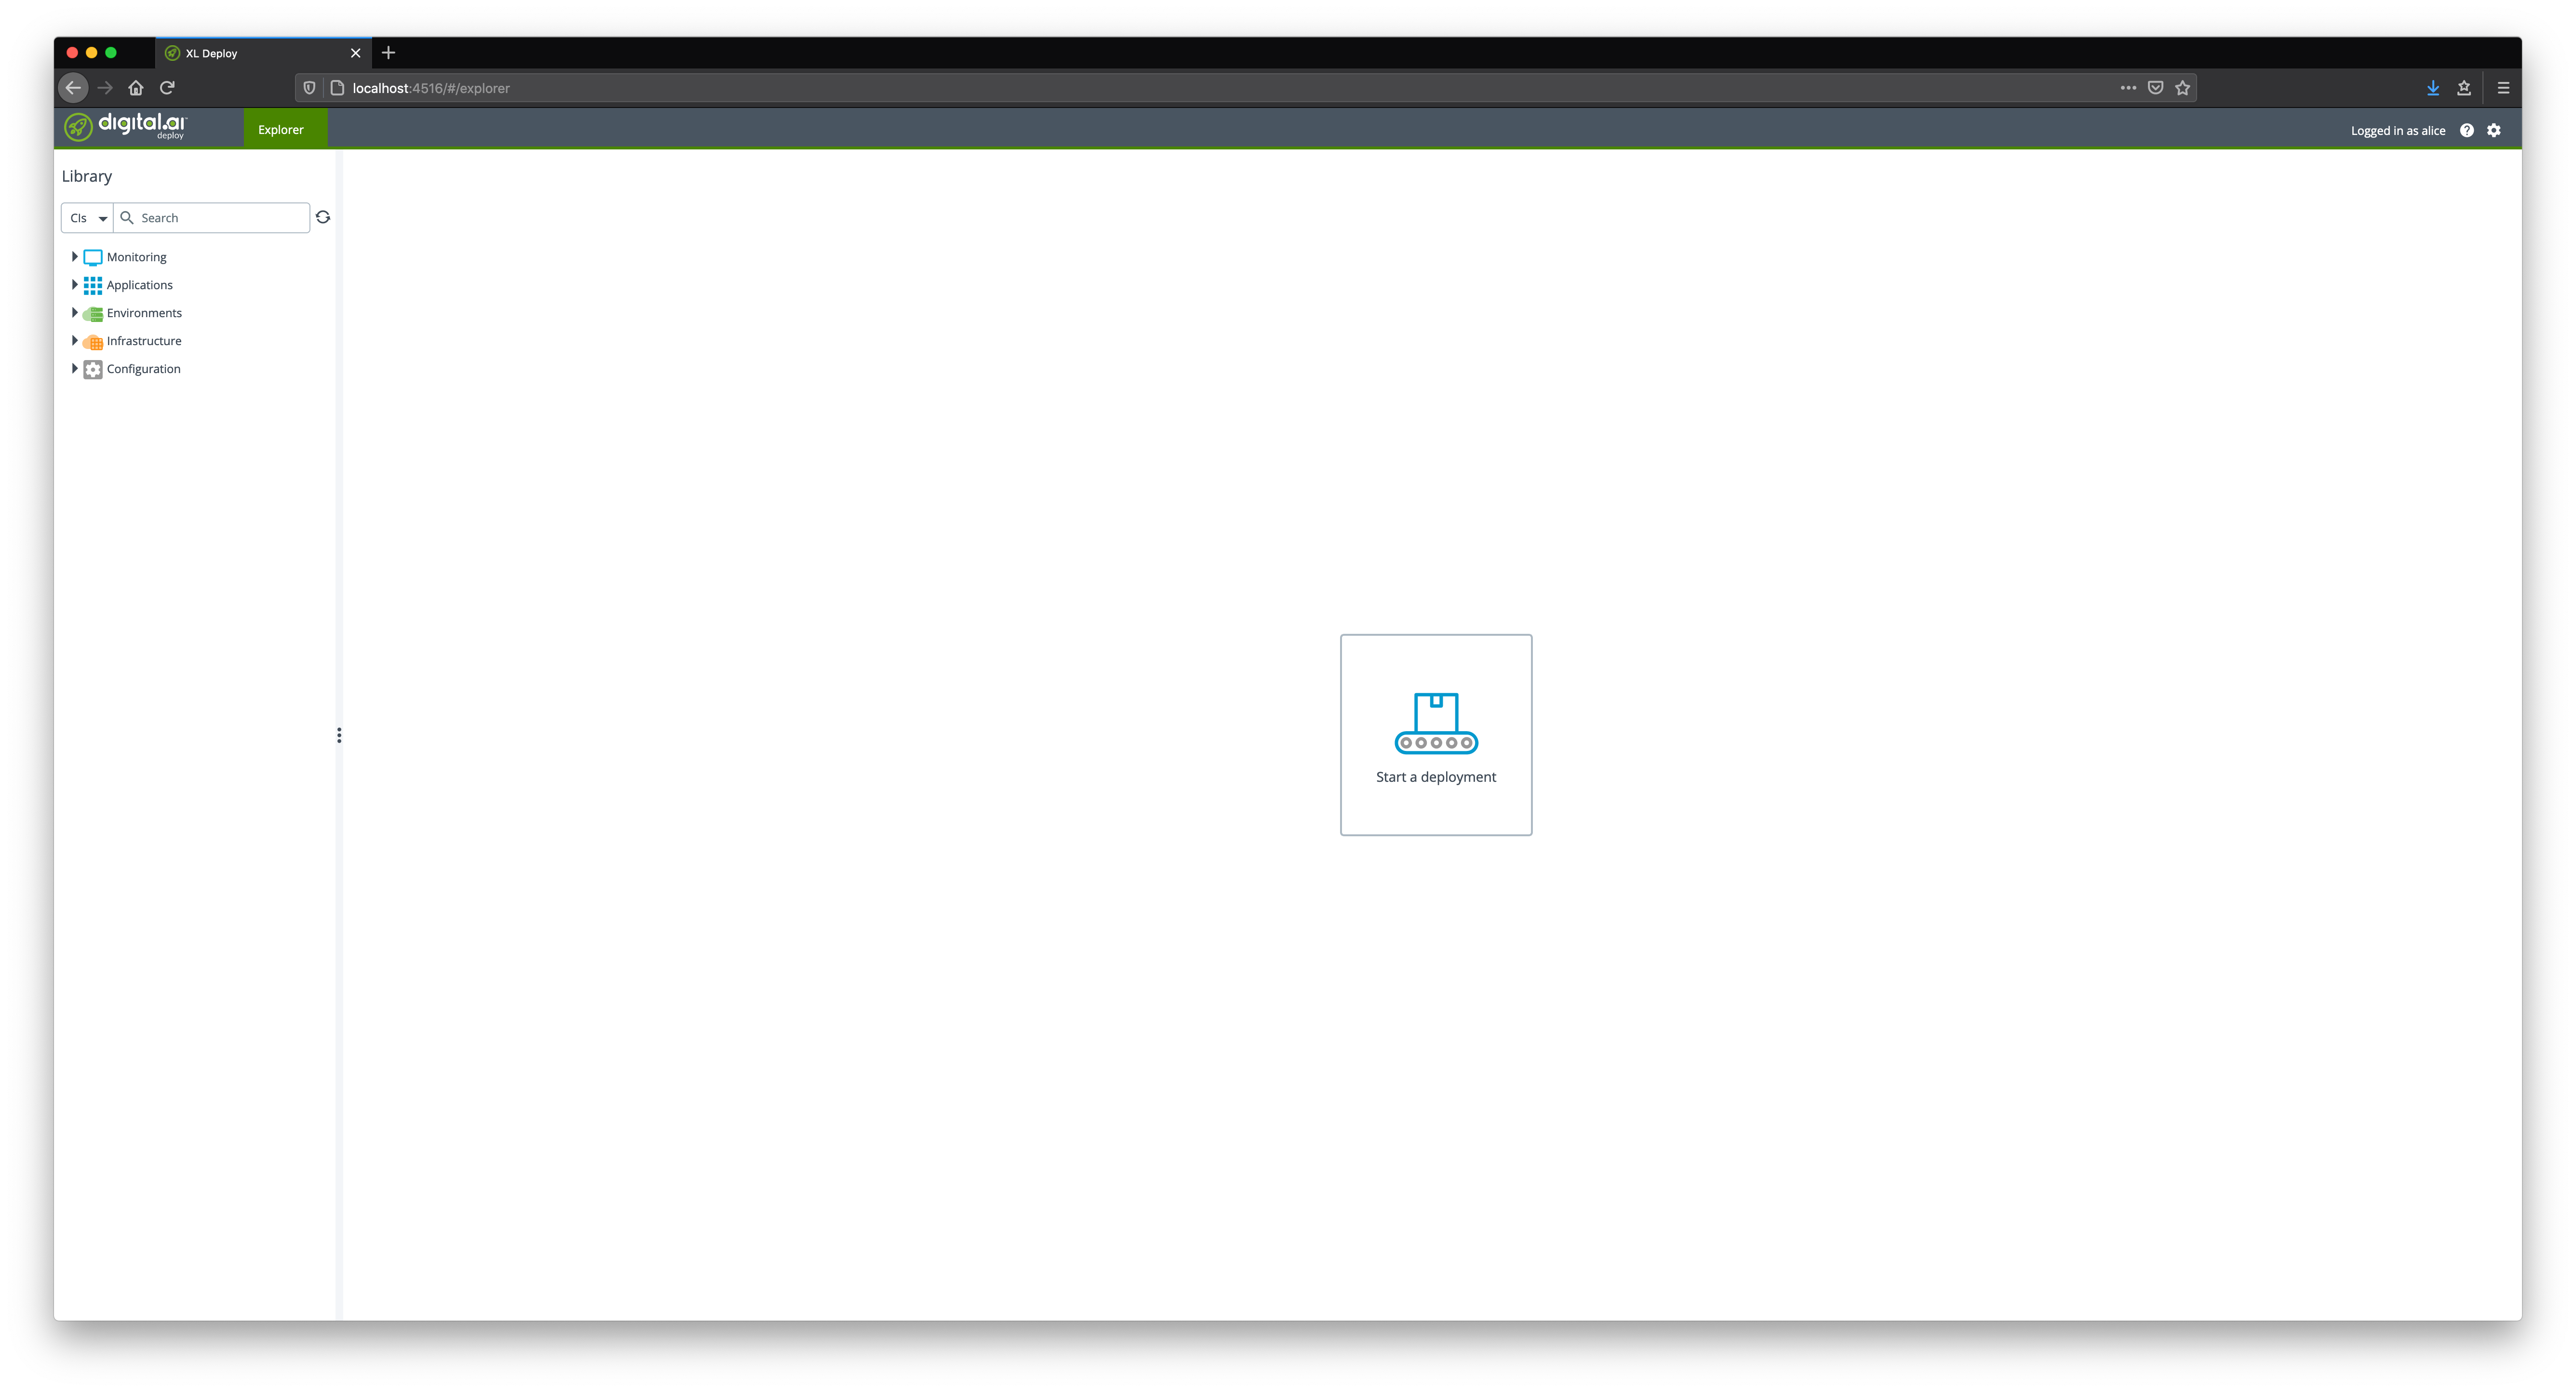
Task: Click the digital.ai logo icon
Action: click(x=79, y=129)
